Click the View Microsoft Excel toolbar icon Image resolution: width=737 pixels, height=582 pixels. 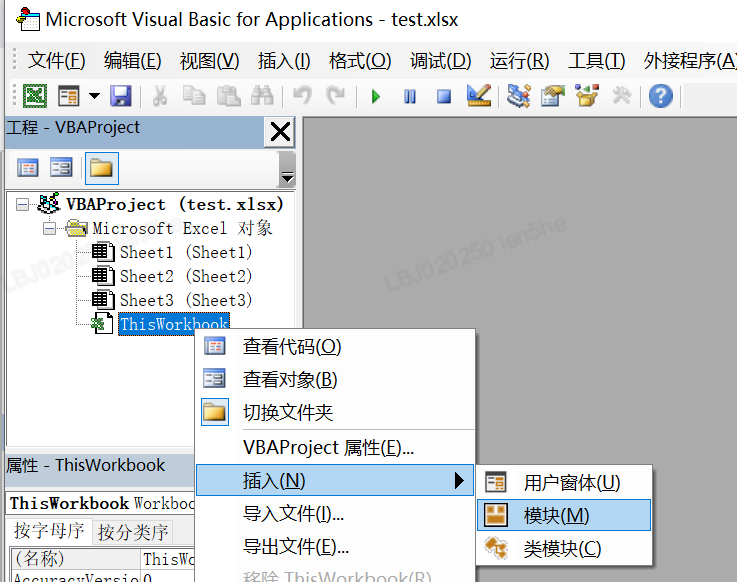pyautogui.click(x=35, y=96)
